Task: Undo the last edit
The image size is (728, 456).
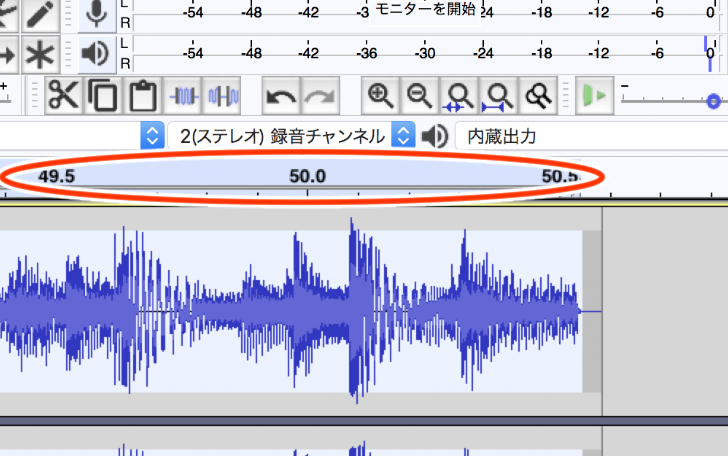Action: (x=281, y=96)
